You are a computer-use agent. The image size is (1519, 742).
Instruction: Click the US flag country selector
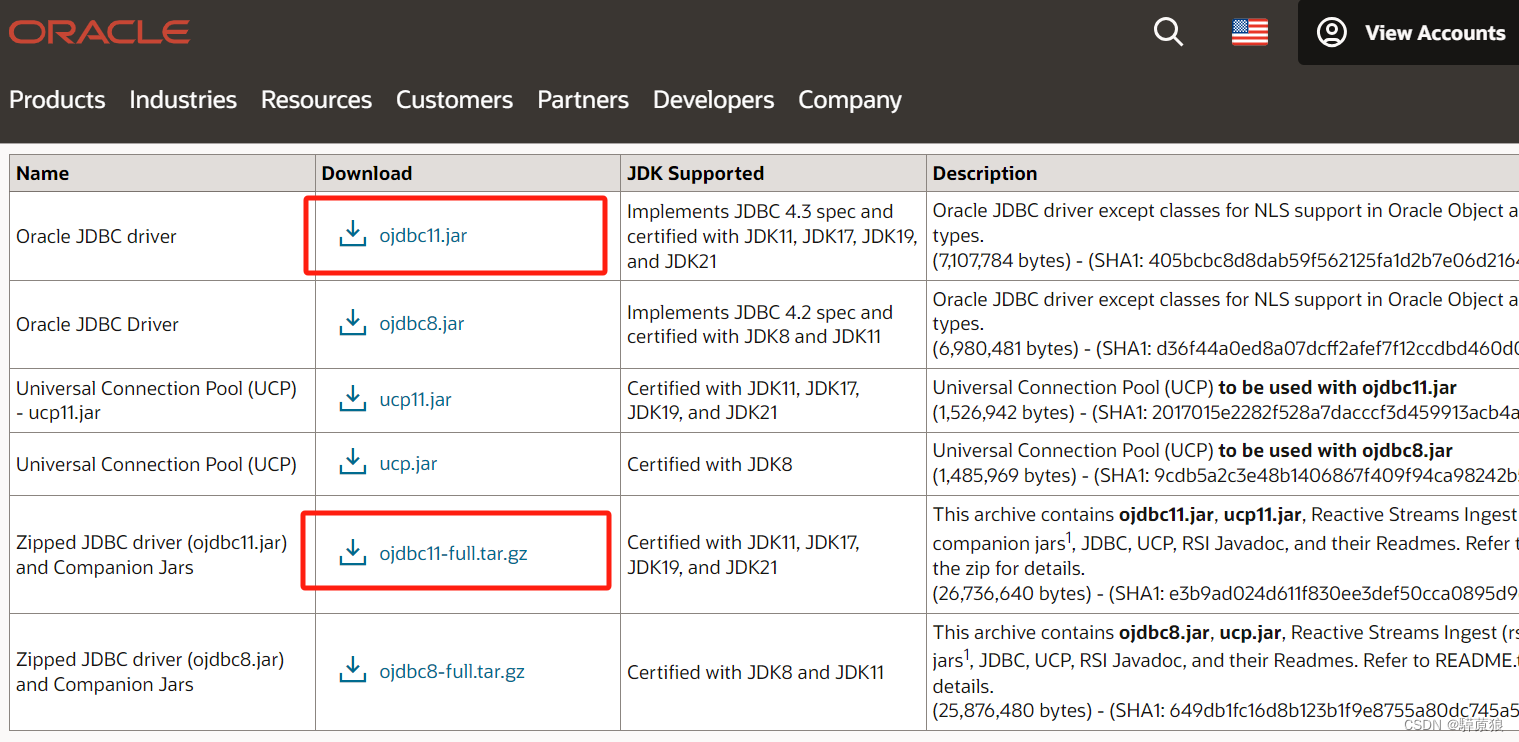pos(1250,32)
